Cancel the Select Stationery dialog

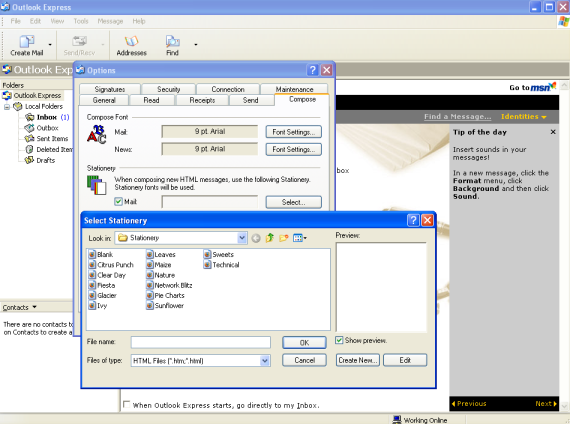[304, 360]
